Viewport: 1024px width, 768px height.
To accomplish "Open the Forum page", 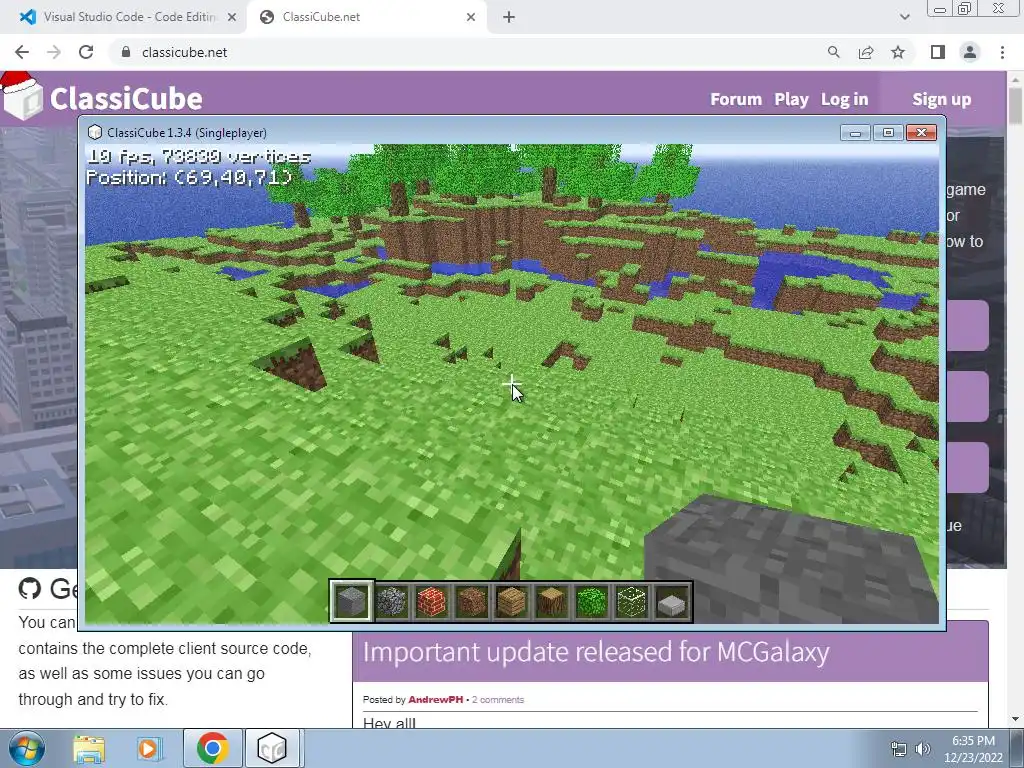I will [736, 99].
